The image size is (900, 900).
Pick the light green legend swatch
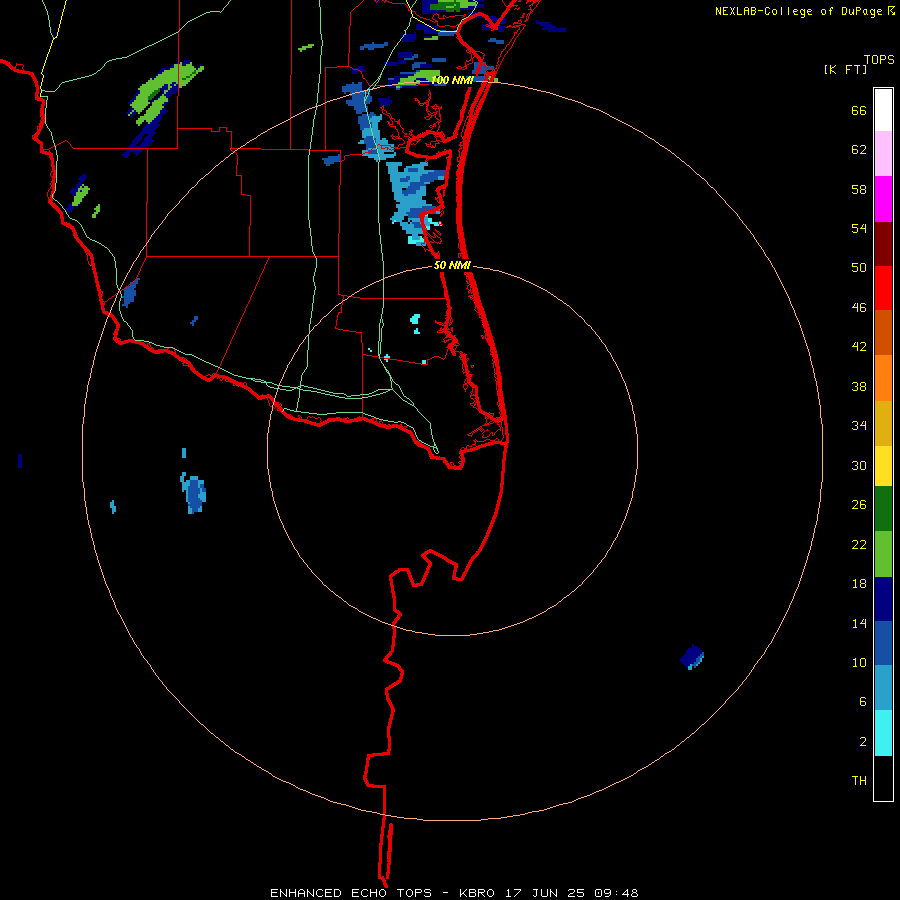(883, 554)
